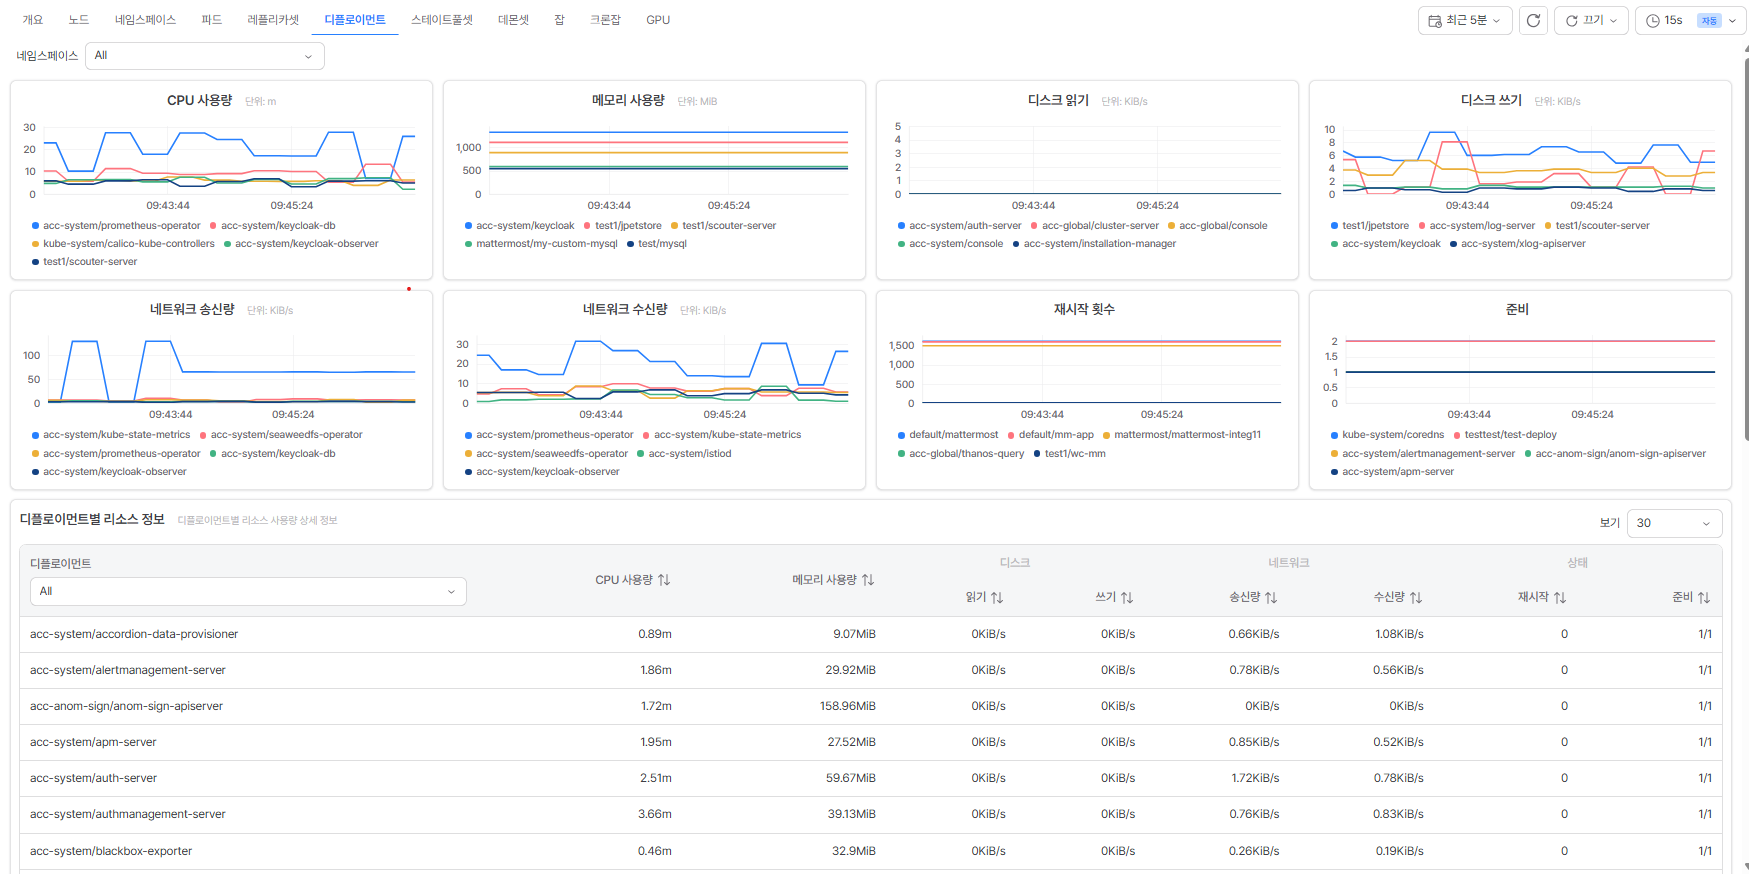Open the 최근 5분 time range dropdown
Viewport: 1749px width, 879px height.
coord(1464,20)
